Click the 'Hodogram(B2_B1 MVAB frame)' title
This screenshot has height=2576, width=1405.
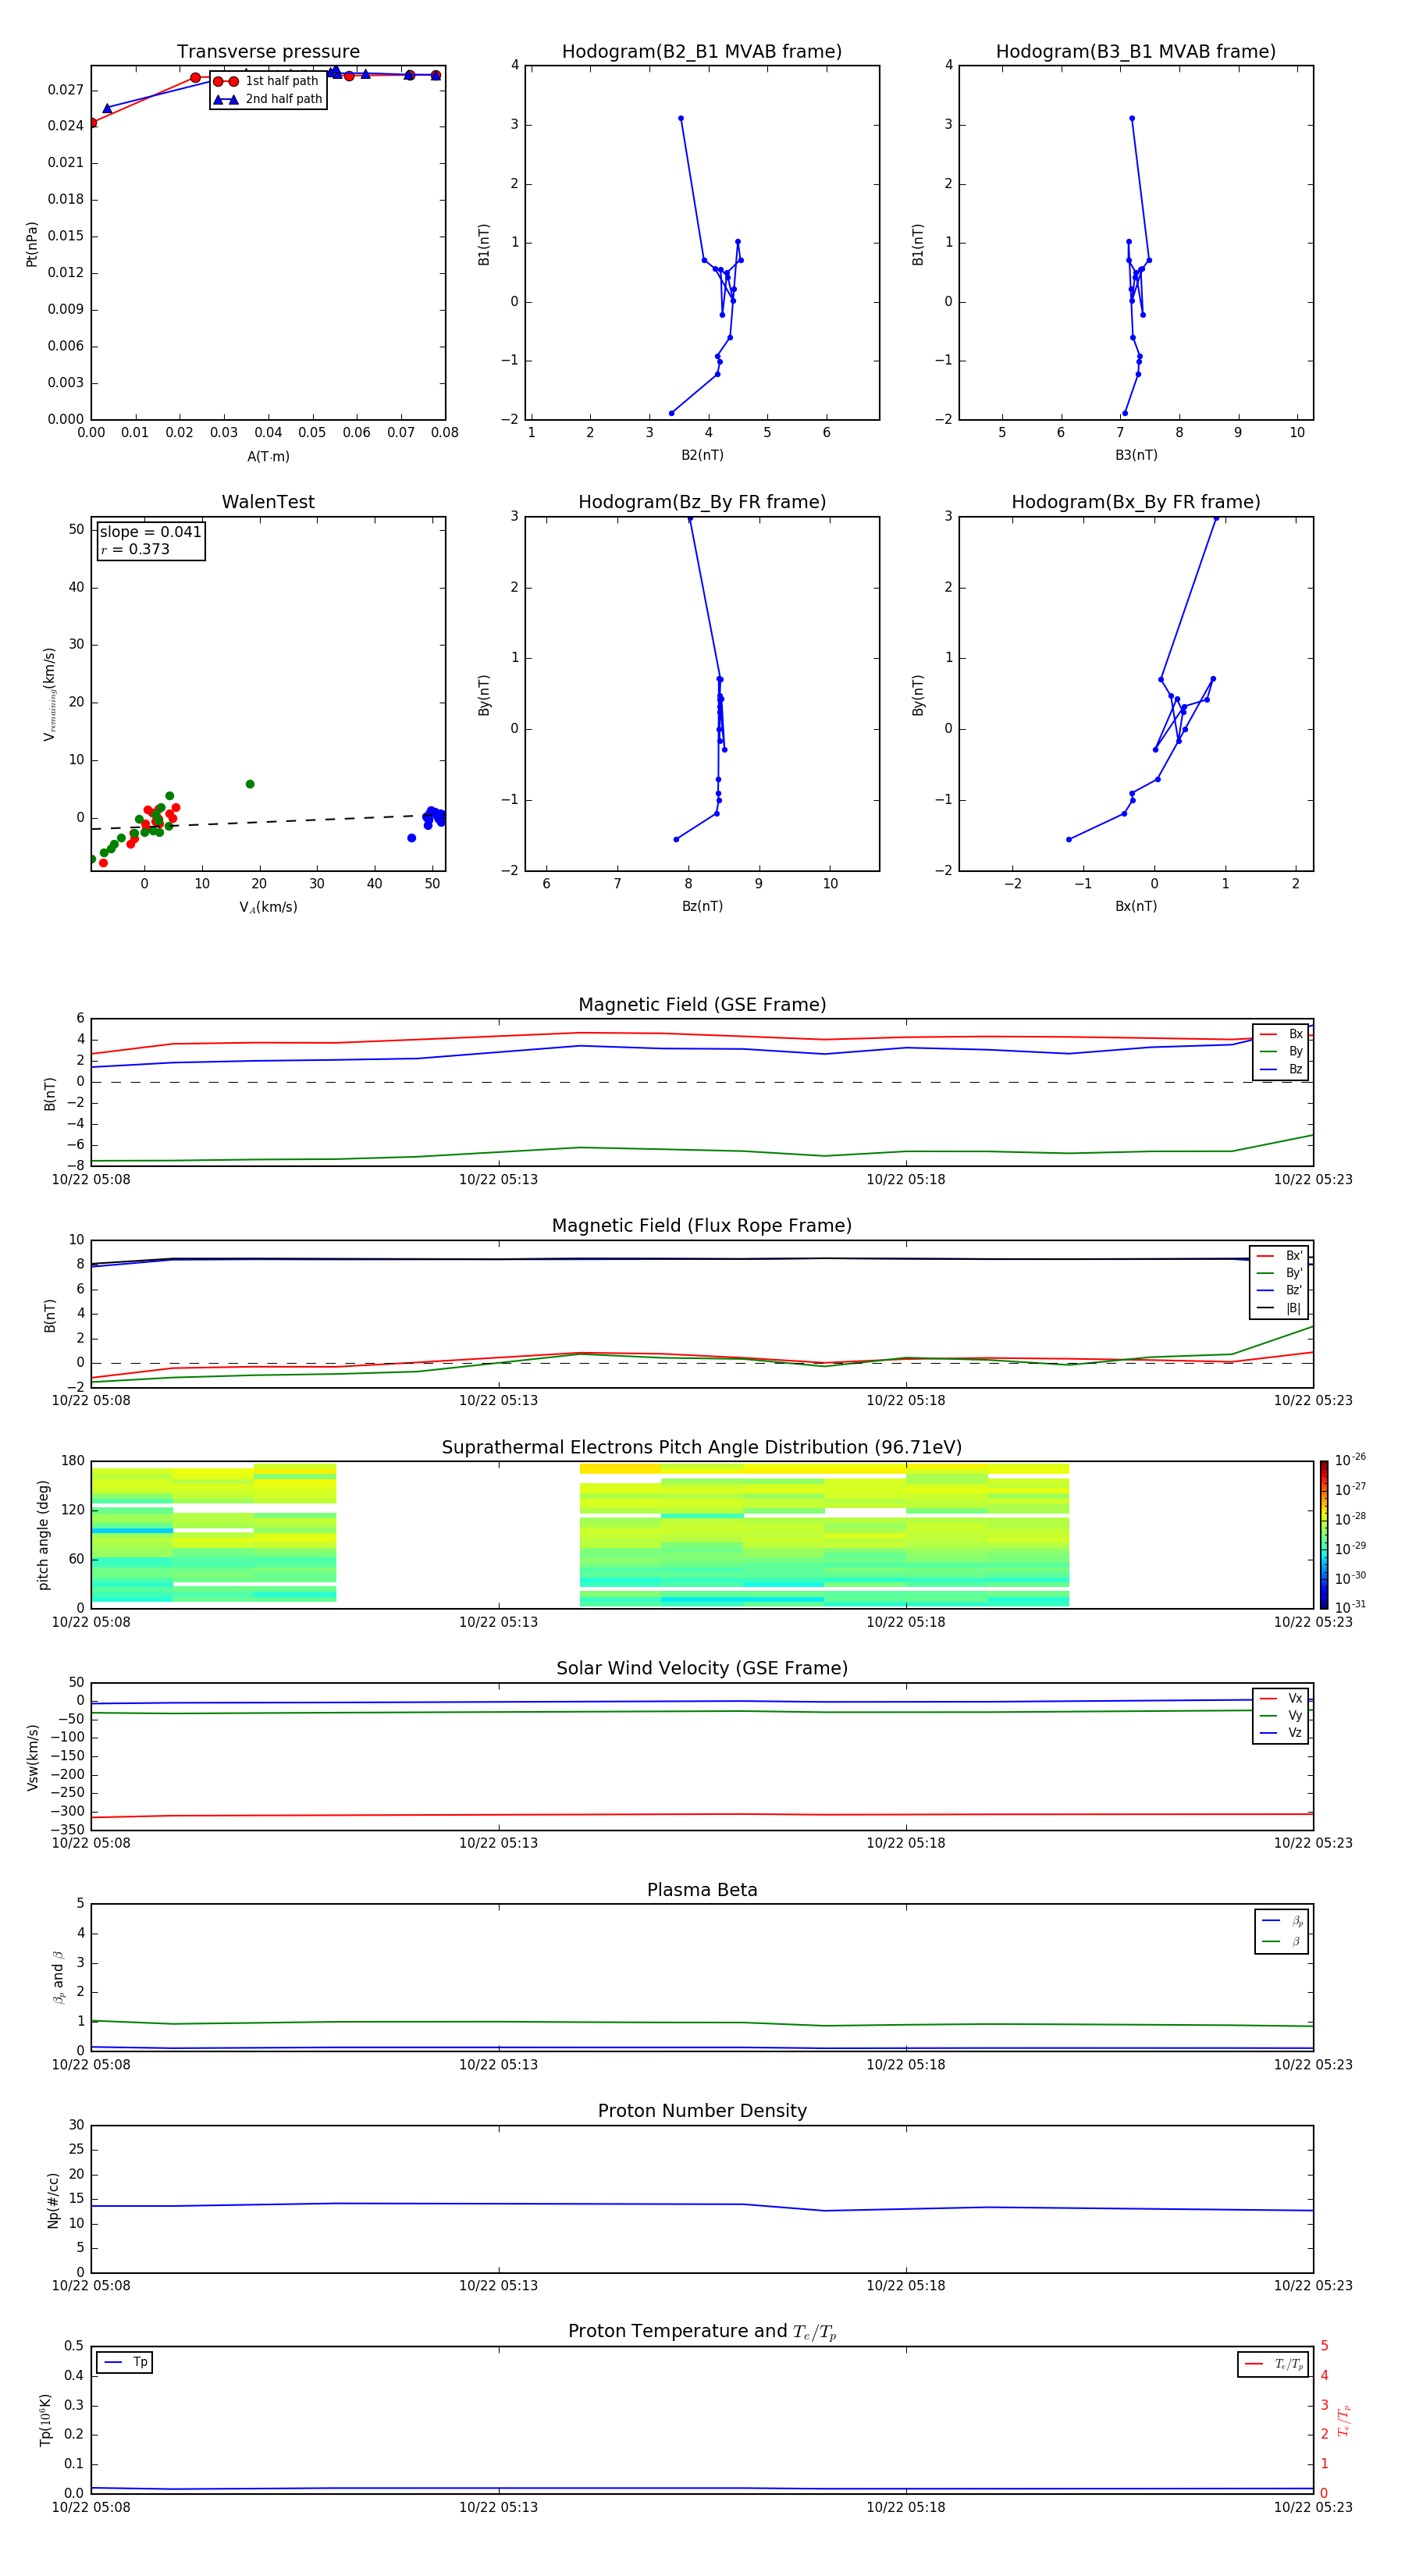[x=702, y=52]
